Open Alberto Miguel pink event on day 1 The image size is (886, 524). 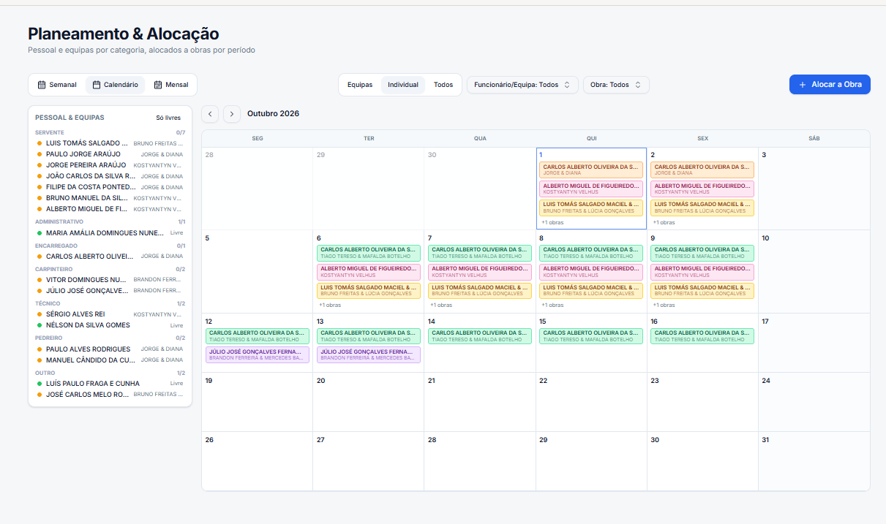click(x=591, y=189)
